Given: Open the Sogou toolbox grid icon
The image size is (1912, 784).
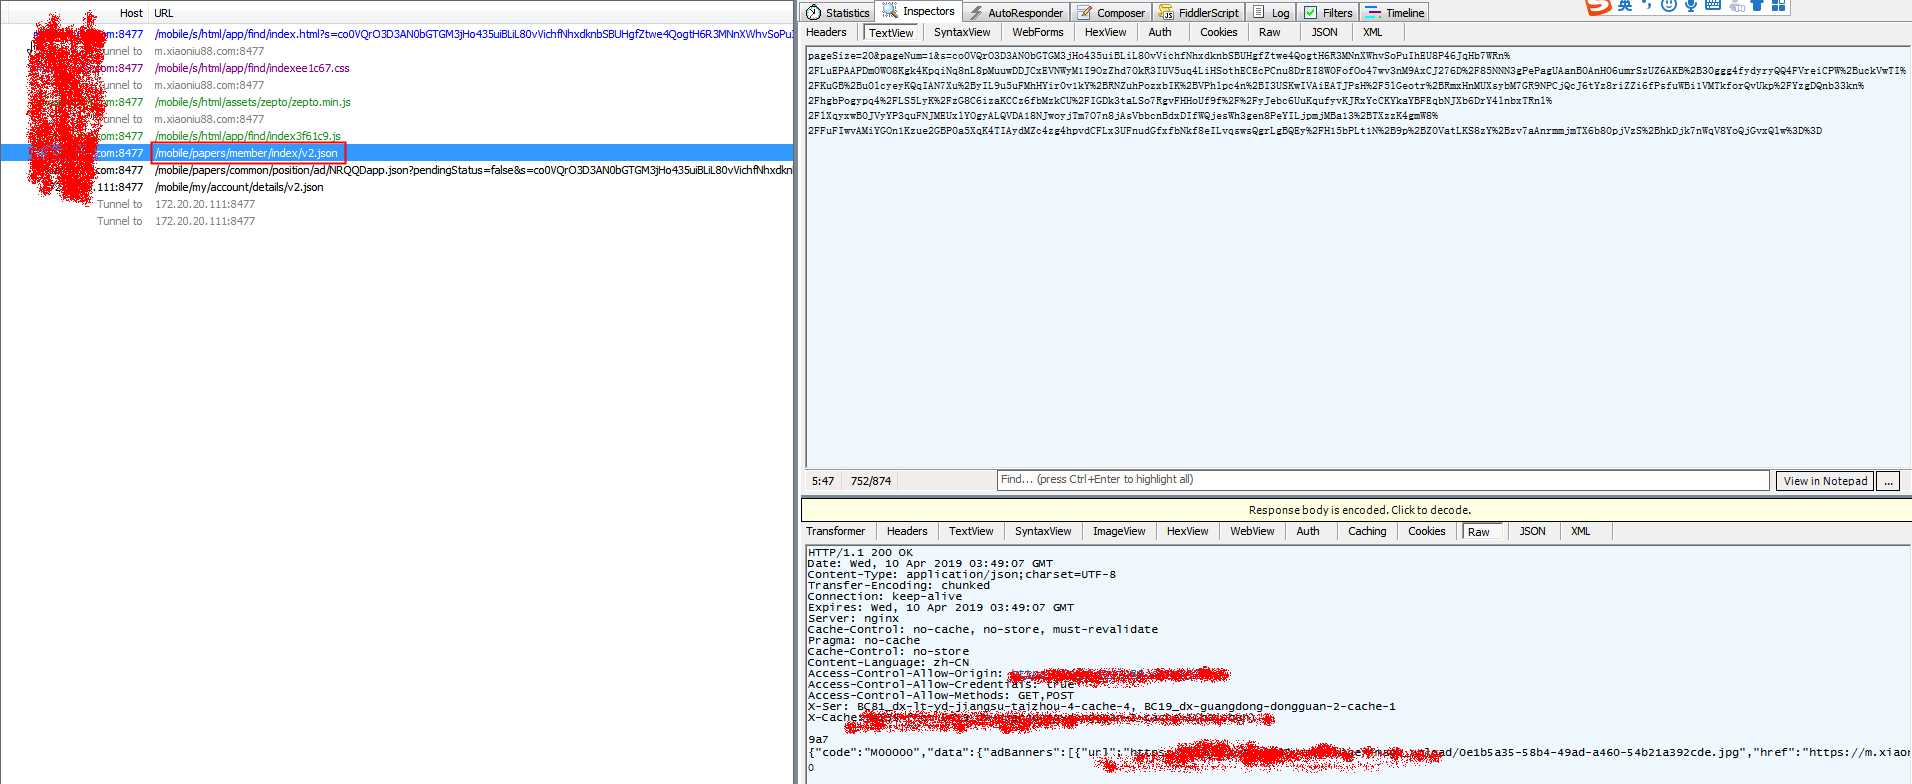Looking at the screenshot, I should tap(1778, 5).
